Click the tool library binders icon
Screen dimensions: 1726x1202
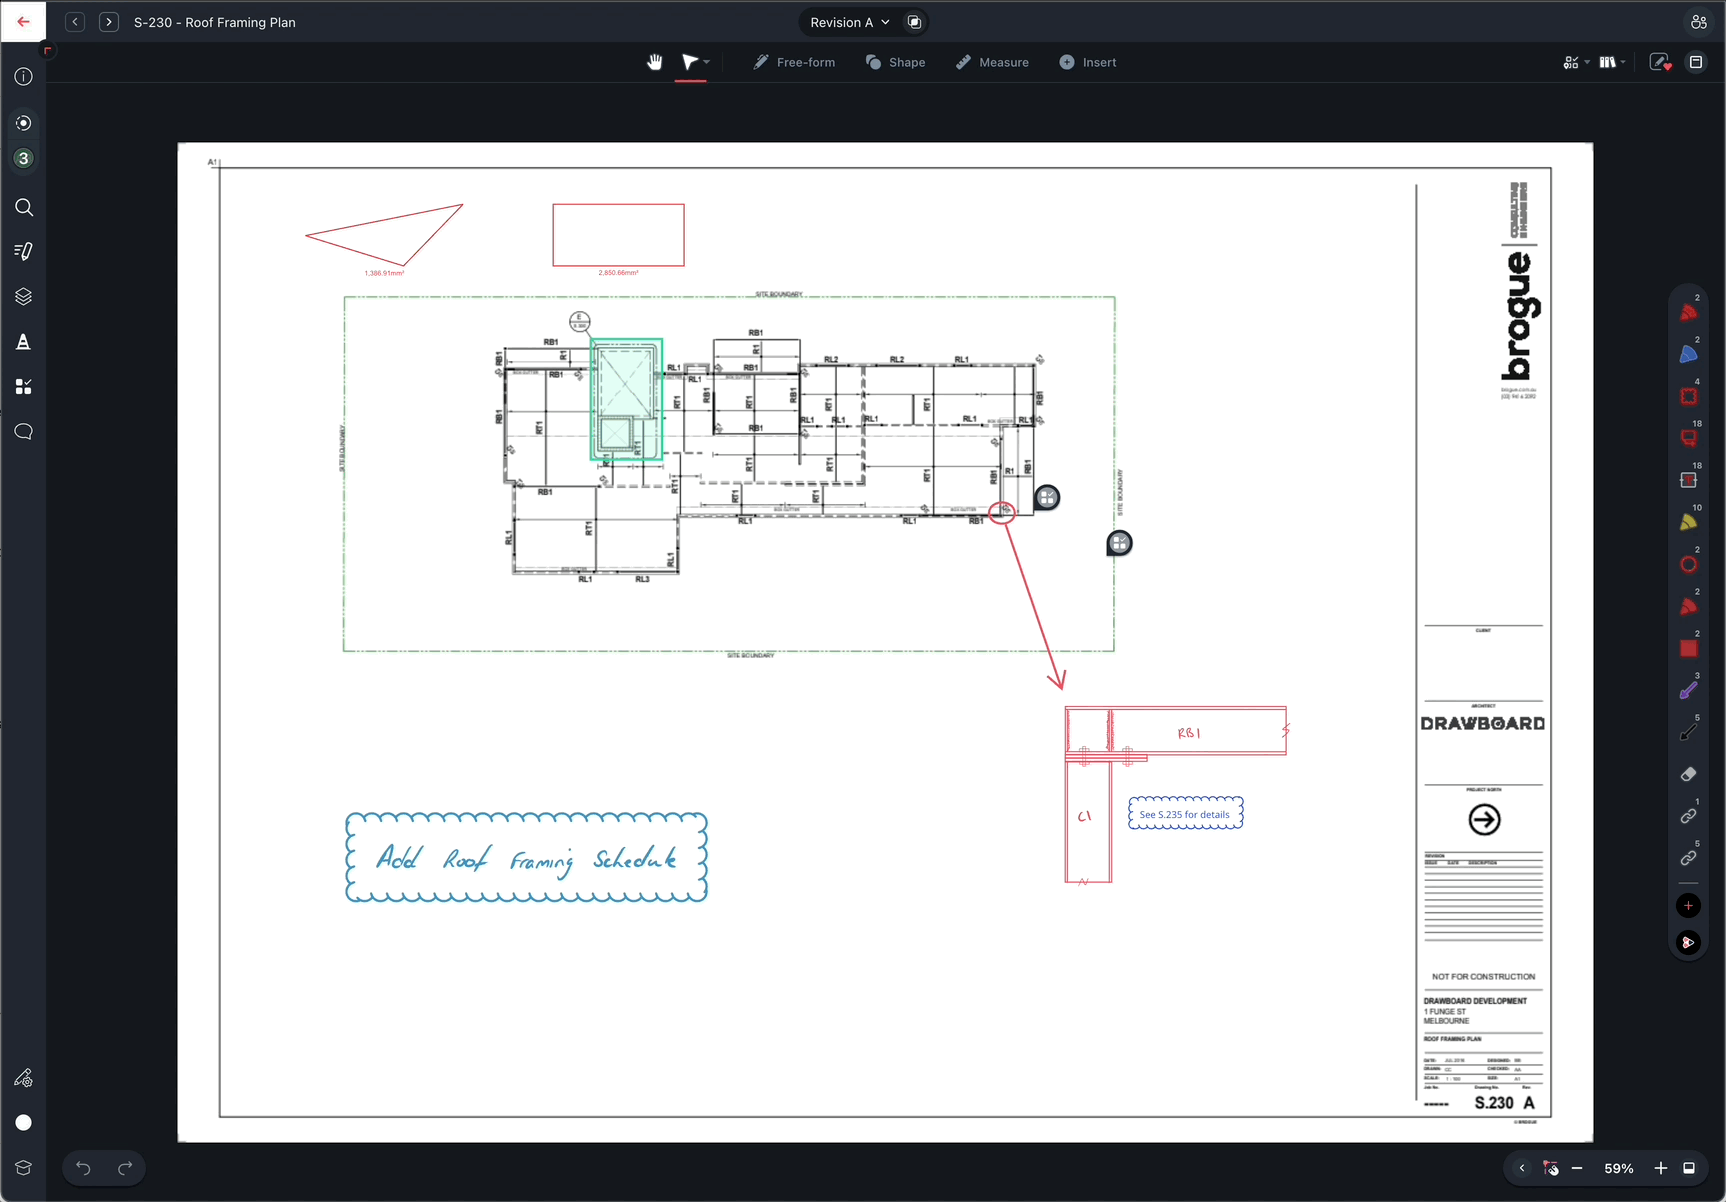(x=1607, y=62)
